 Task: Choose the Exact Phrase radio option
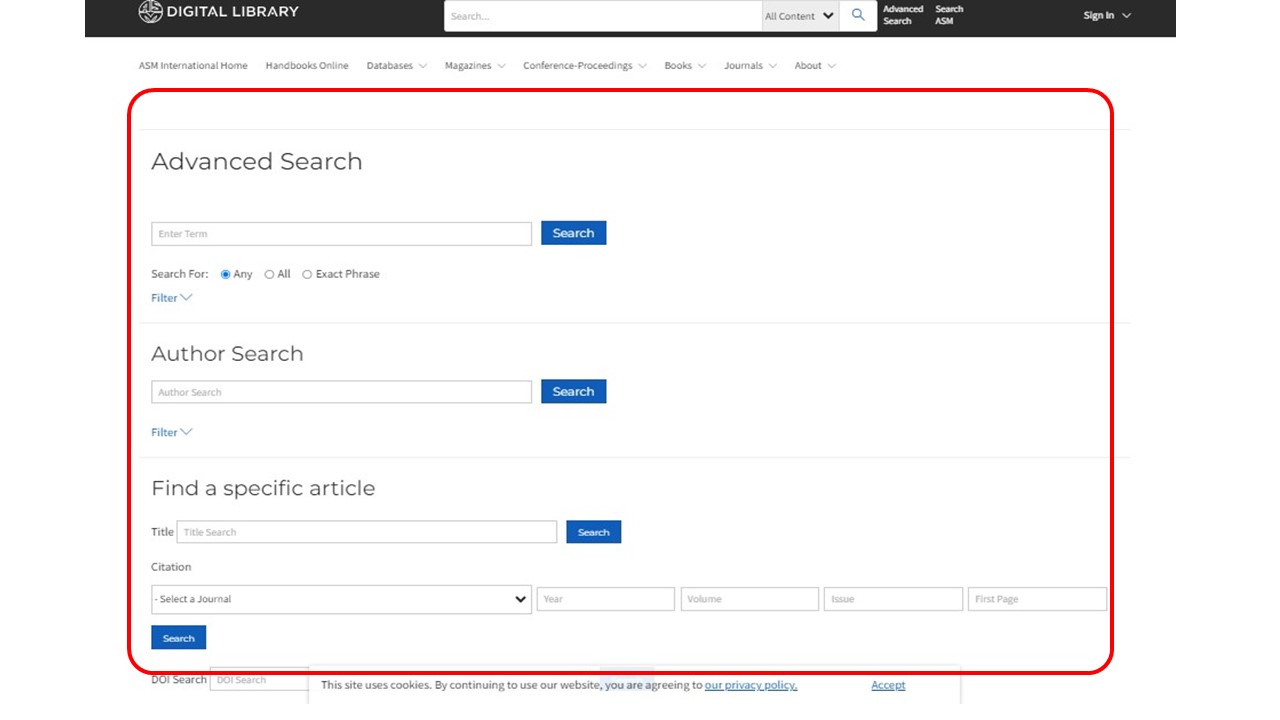(308, 274)
